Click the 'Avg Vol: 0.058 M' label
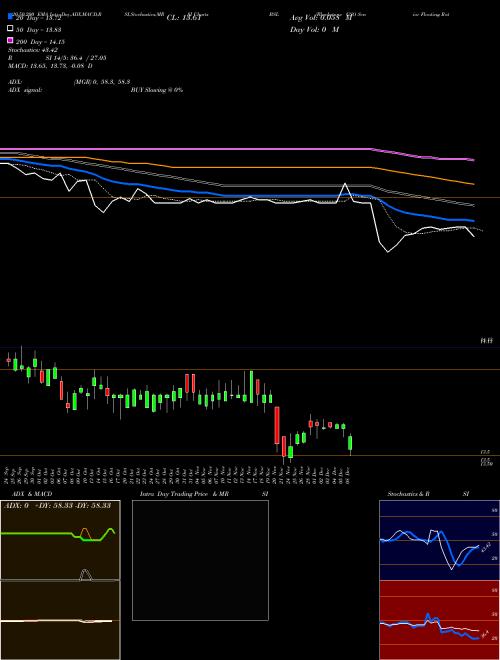The width and height of the screenshot is (500, 660). click(x=321, y=18)
